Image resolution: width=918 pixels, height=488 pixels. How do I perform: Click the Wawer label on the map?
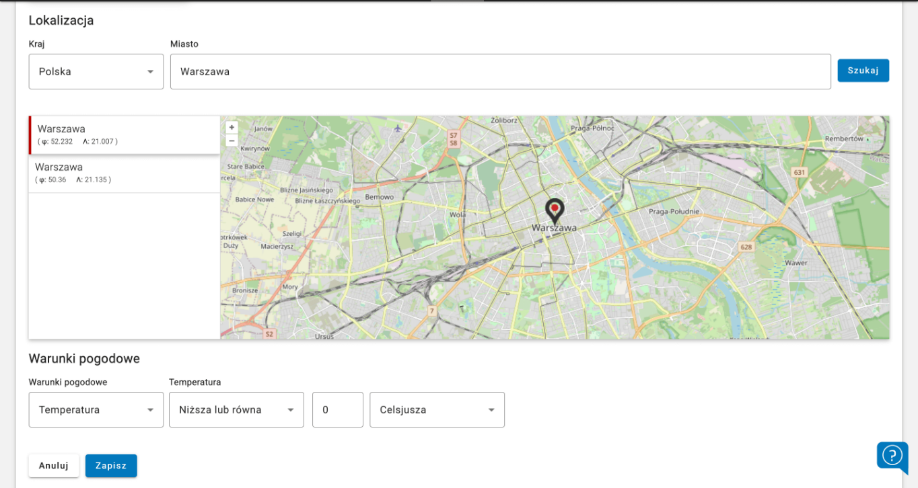pos(796,263)
